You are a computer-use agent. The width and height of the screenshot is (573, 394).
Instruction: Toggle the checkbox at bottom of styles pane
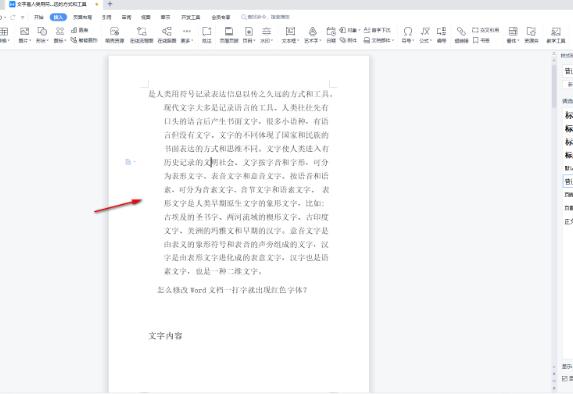565,379
